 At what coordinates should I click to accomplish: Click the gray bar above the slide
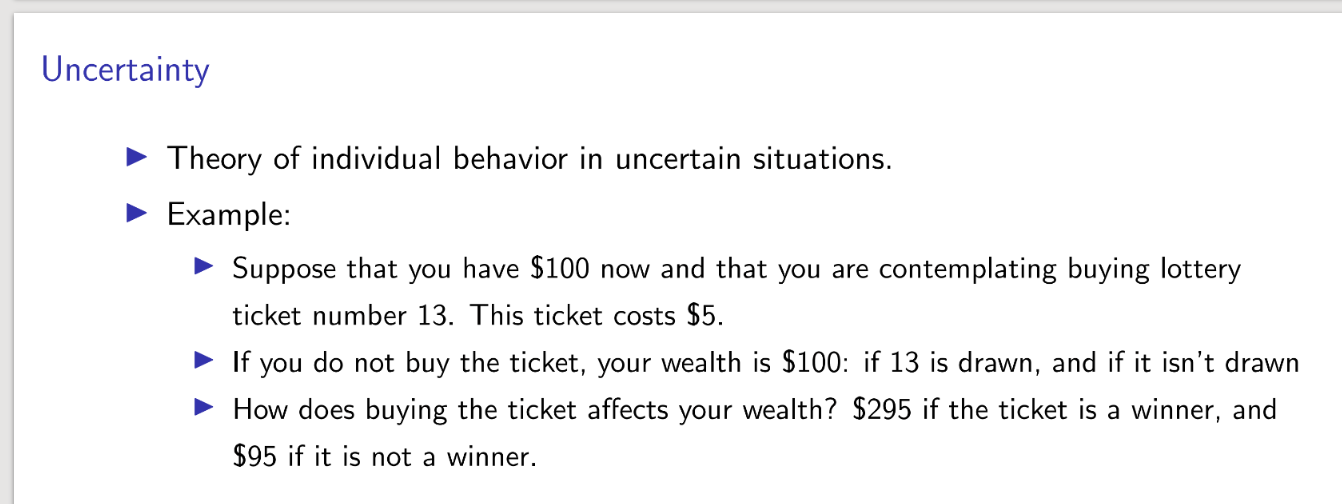click(671, 6)
